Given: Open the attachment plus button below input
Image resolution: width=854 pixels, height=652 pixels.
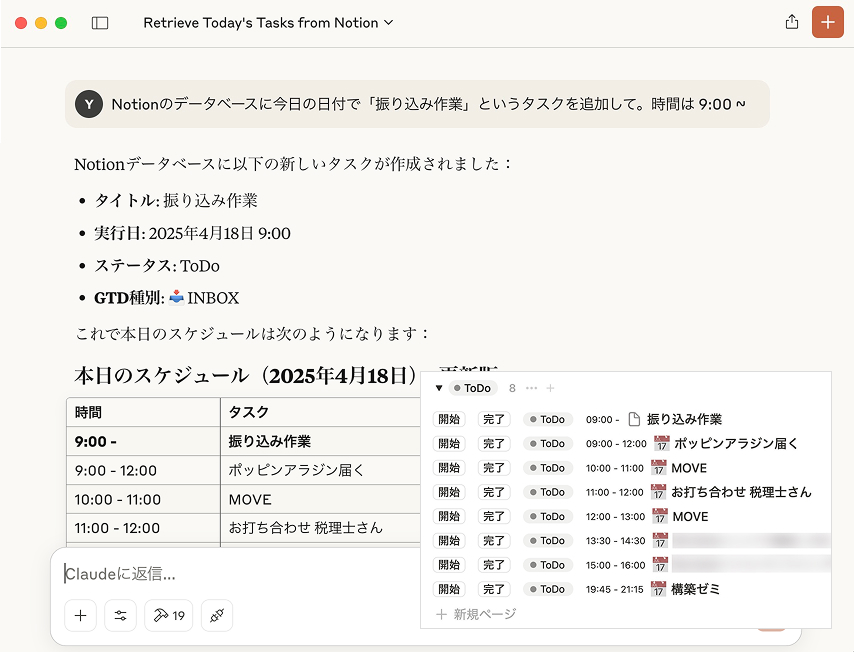Looking at the screenshot, I should click(81, 616).
